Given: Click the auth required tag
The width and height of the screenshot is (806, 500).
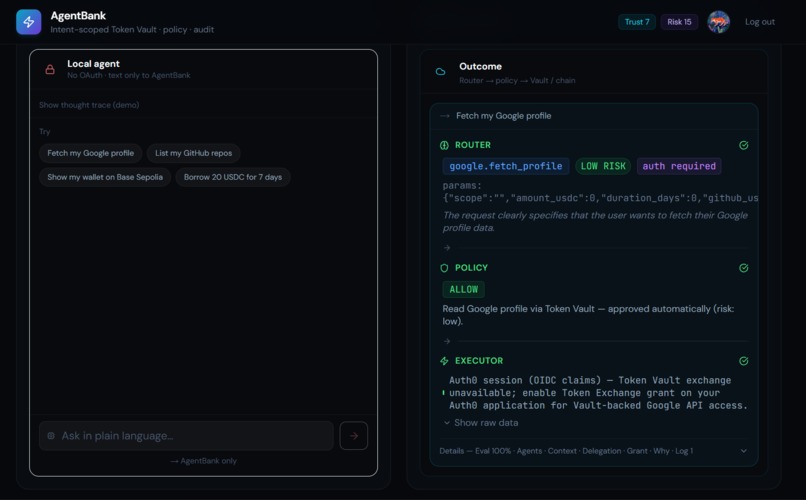Looking at the screenshot, I should [679, 166].
